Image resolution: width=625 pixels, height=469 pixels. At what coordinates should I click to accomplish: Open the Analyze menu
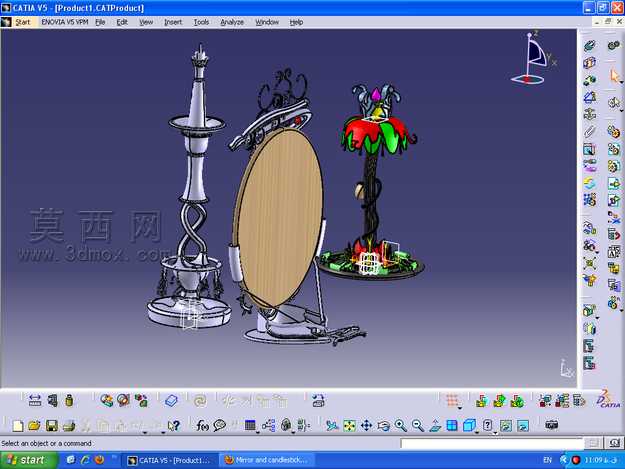232,22
